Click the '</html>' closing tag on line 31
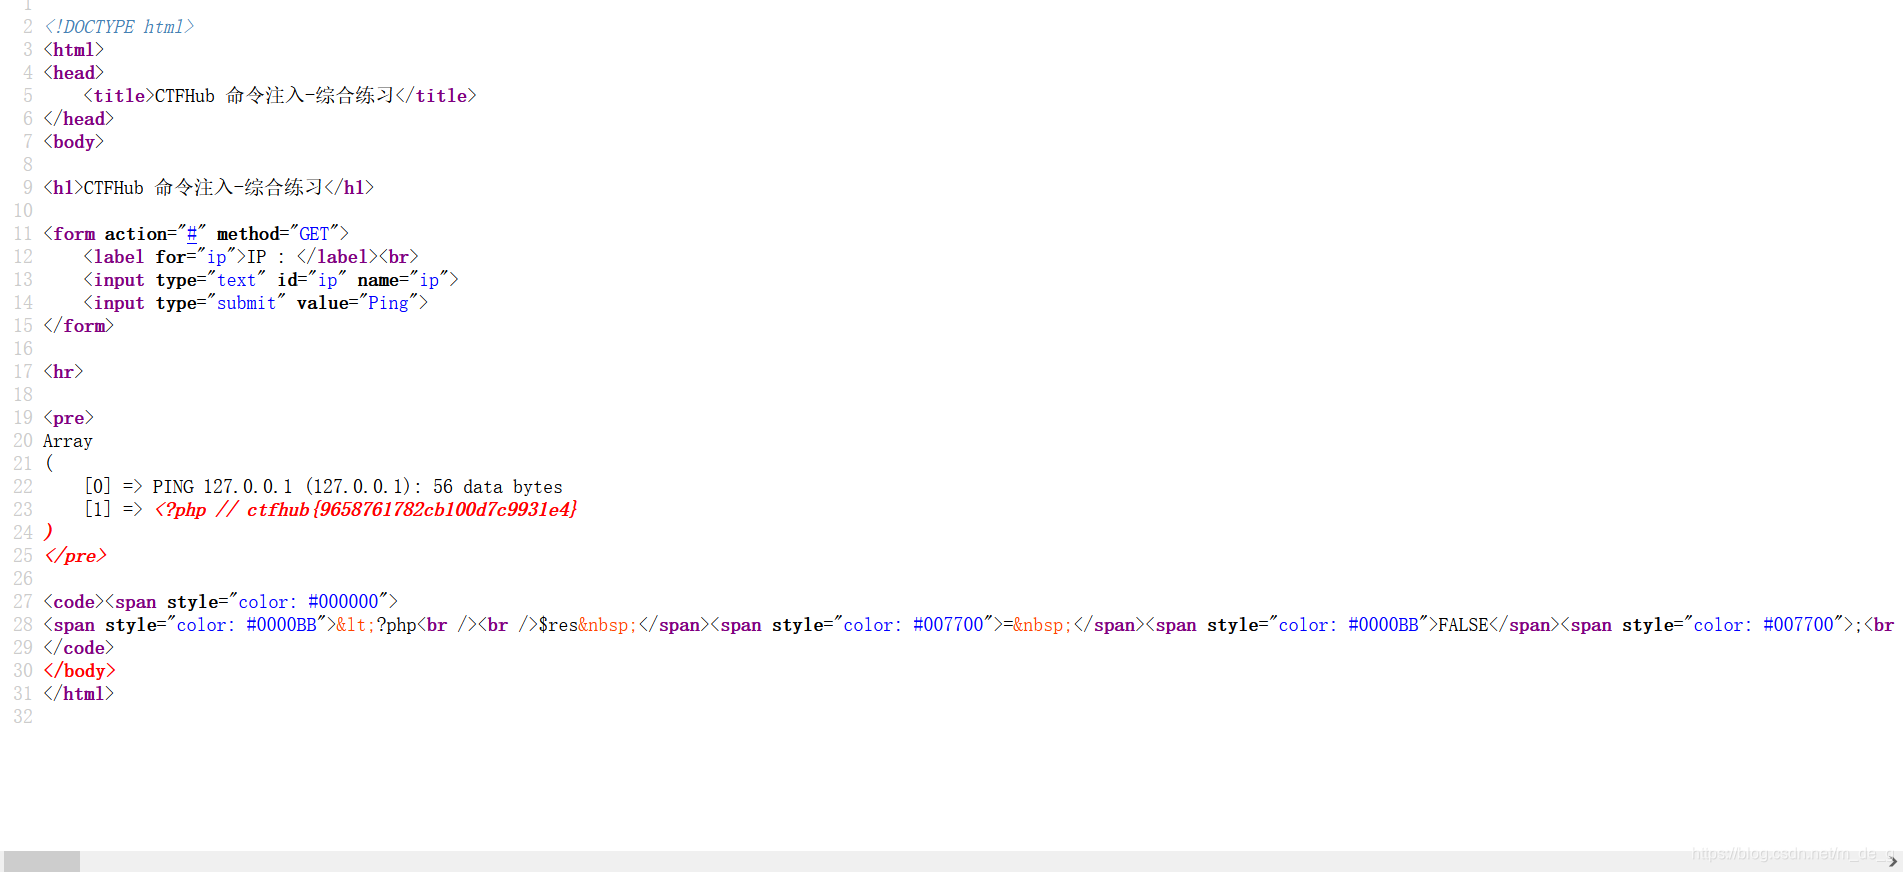Screen dimensions: 1903x872 (79, 694)
